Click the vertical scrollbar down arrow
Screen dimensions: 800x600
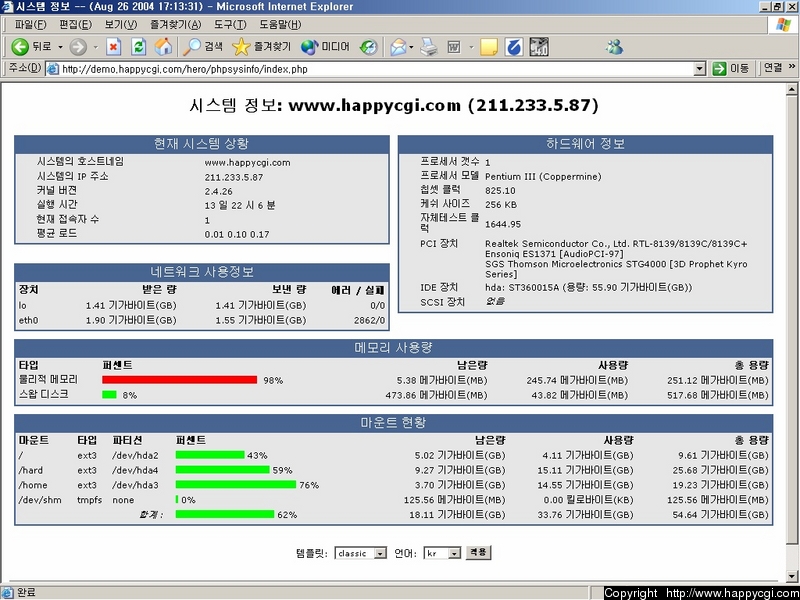792,577
